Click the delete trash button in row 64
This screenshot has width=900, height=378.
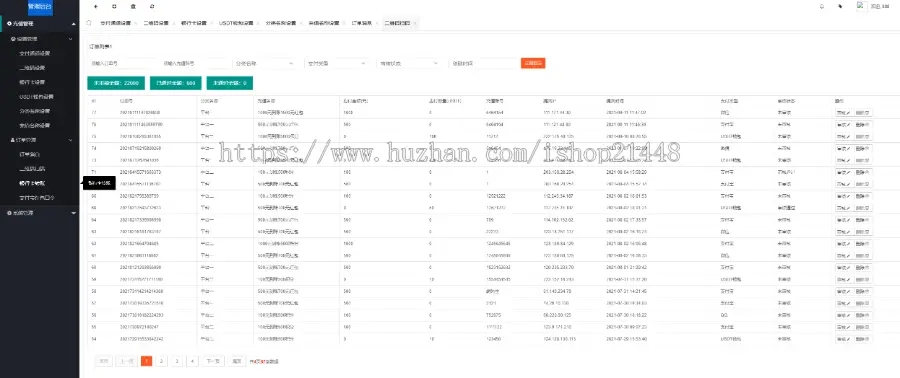[863, 219]
